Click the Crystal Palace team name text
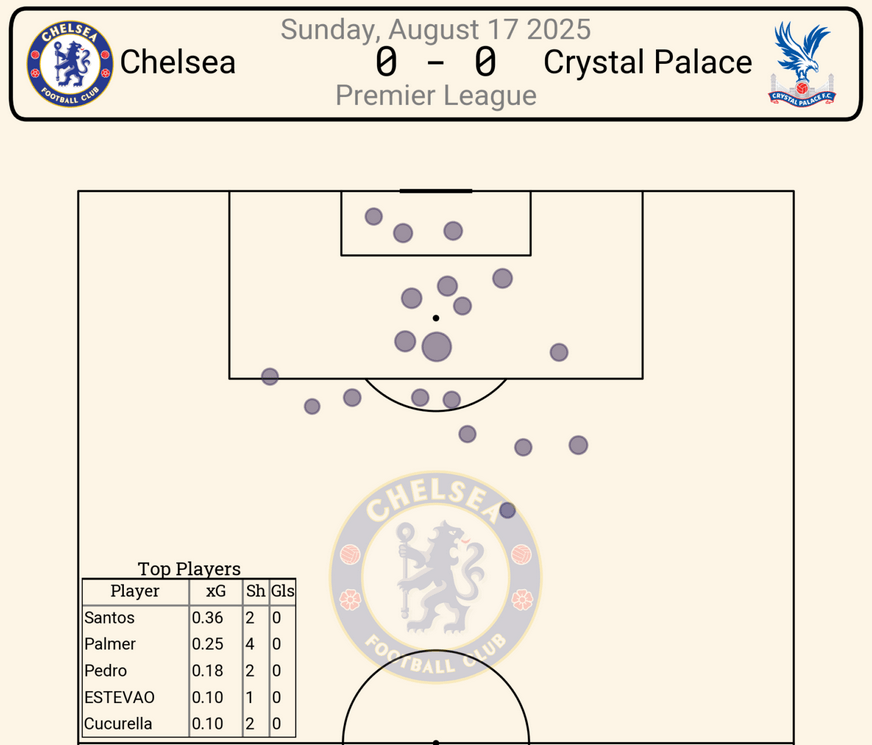Viewport: 872px width, 745px height. (647, 62)
